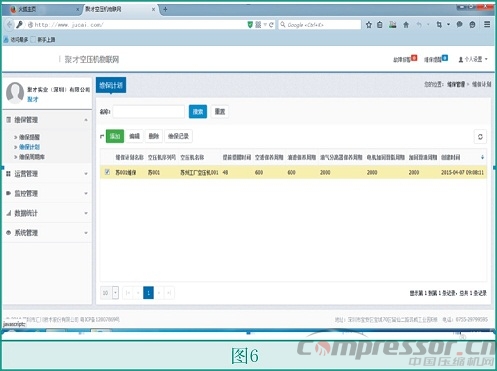Close the 火狐主页 tab

tap(77, 9)
